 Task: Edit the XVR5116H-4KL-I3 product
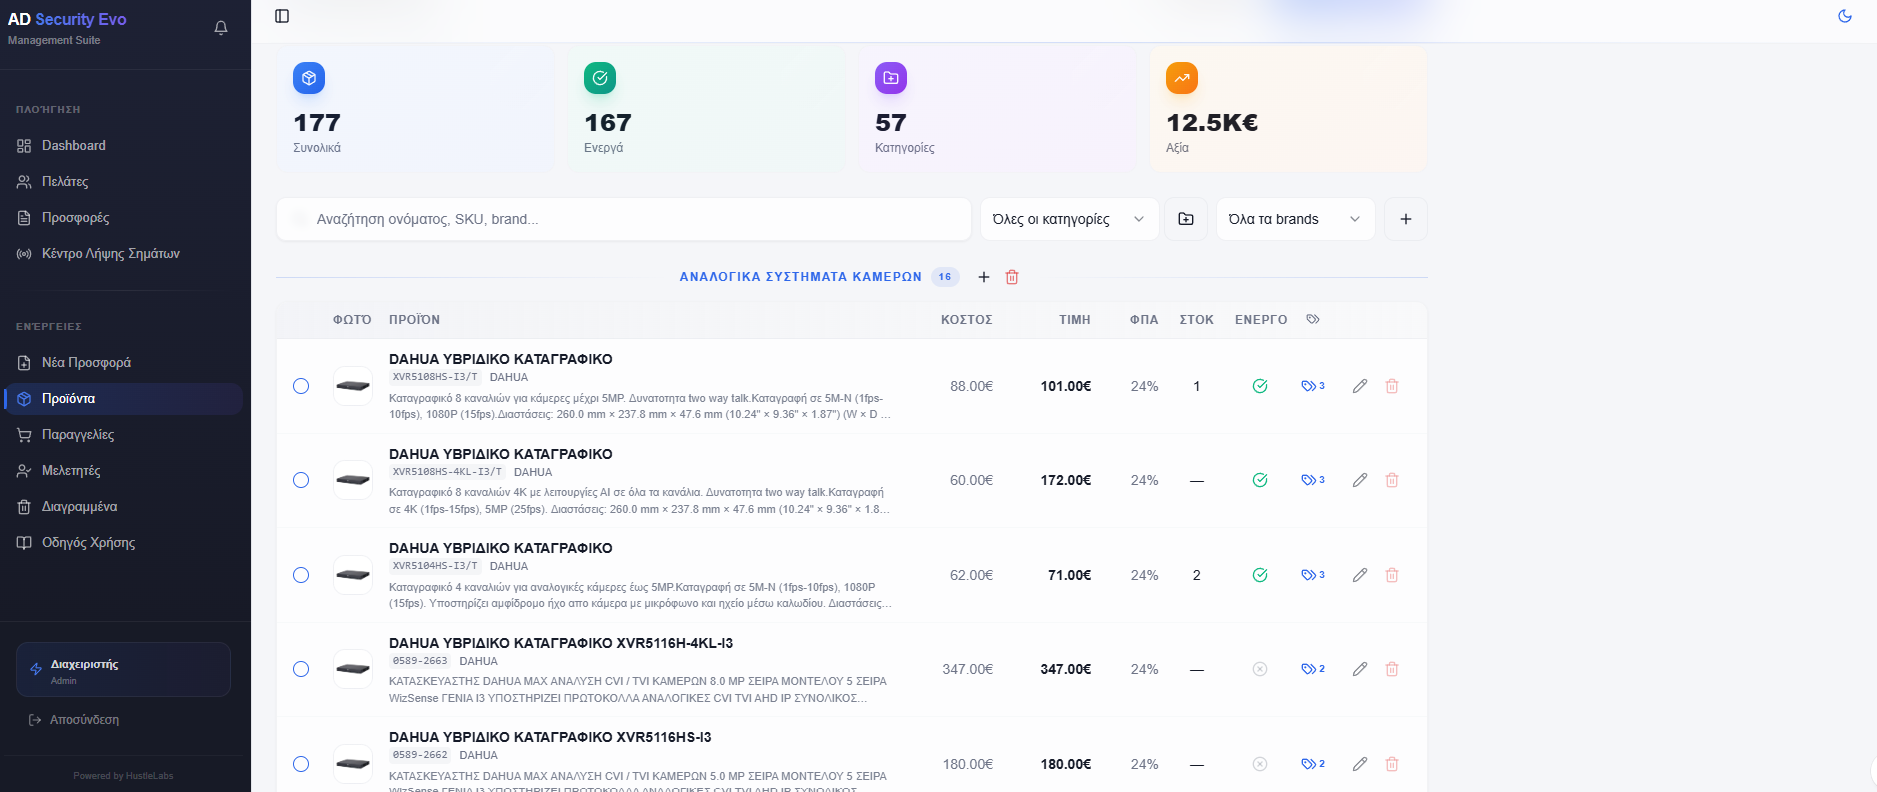[1360, 669]
